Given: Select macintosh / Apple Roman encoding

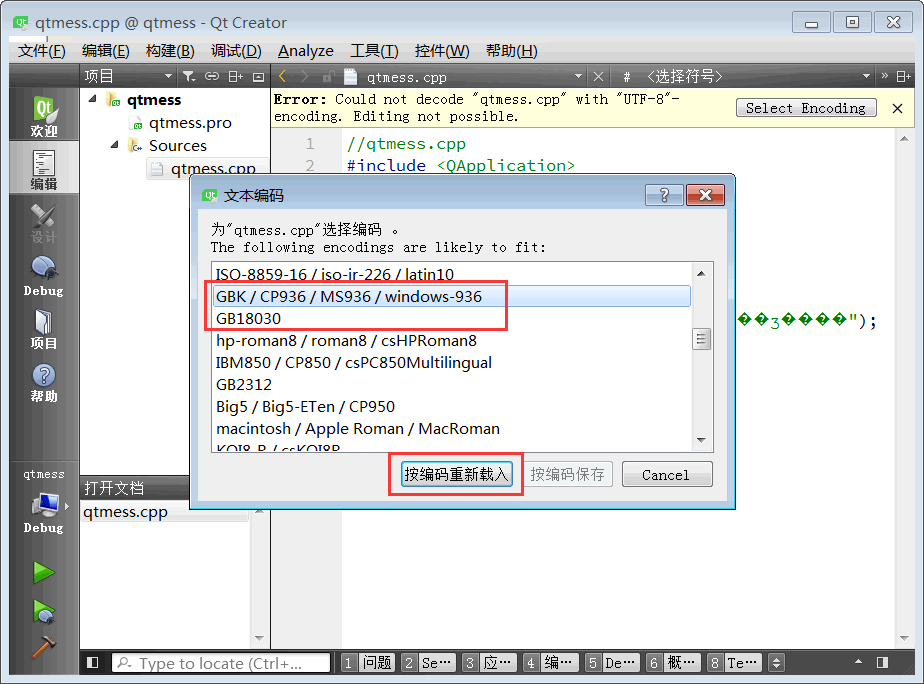Looking at the screenshot, I should tap(451, 428).
